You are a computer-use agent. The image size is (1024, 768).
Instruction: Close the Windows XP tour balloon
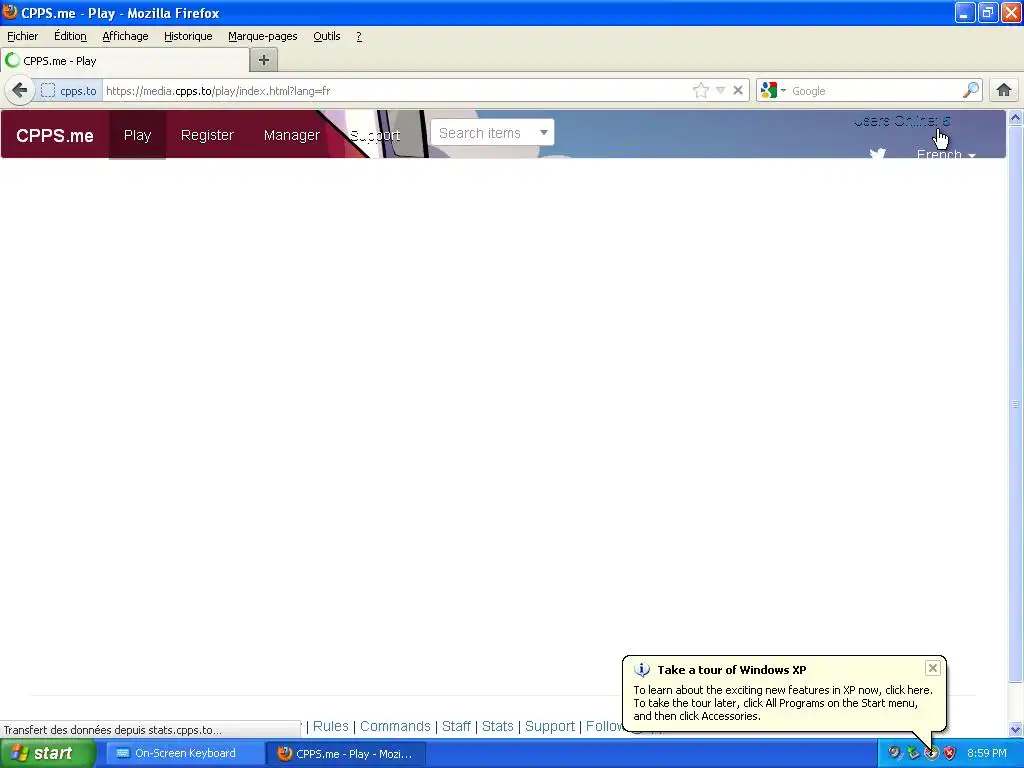pyautogui.click(x=933, y=667)
